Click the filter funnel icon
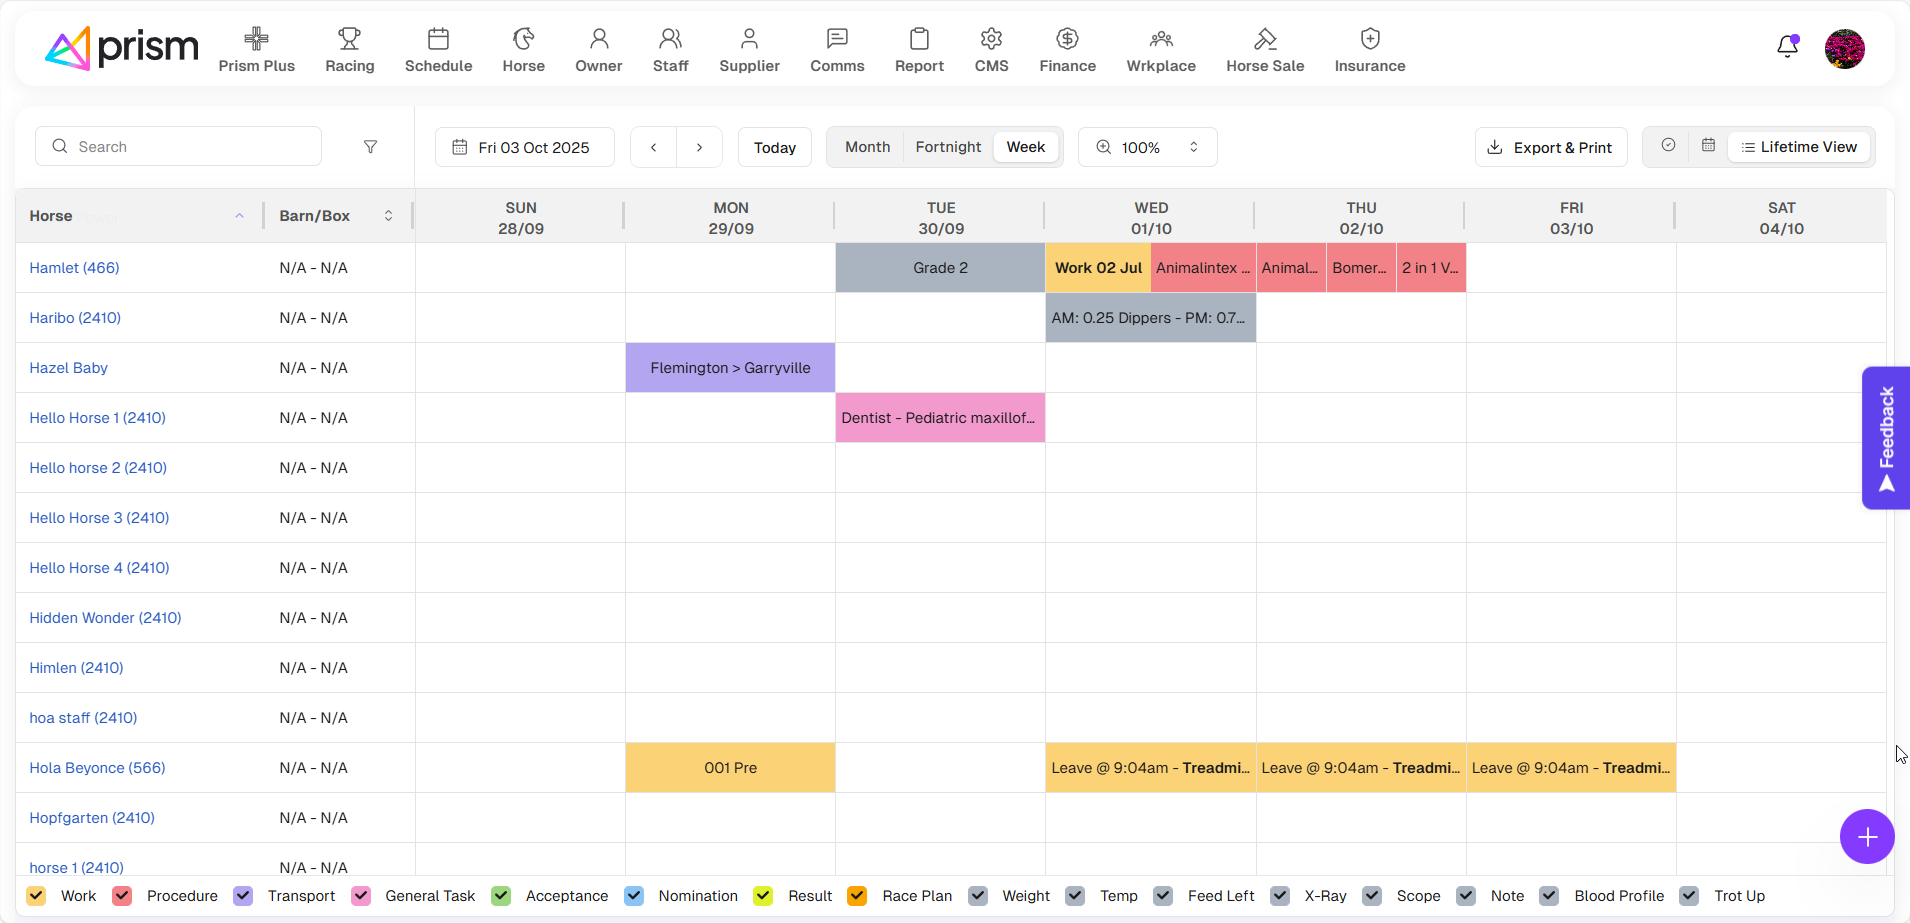Image resolution: width=1910 pixels, height=923 pixels. (x=370, y=147)
